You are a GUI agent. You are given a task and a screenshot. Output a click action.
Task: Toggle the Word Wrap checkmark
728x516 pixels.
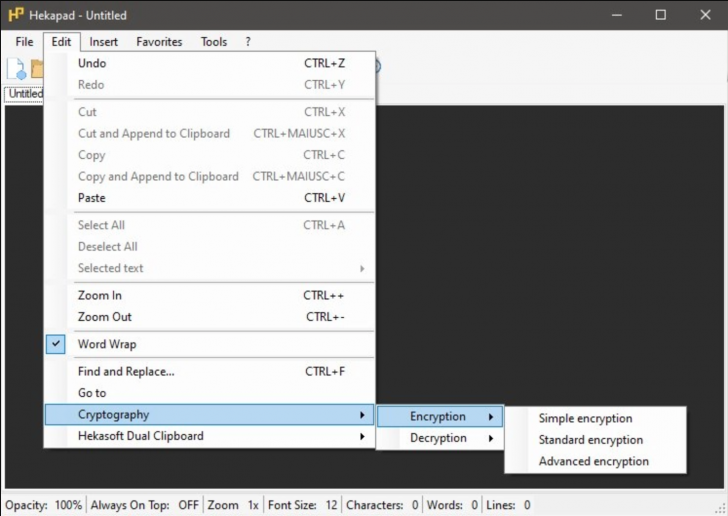pos(56,344)
